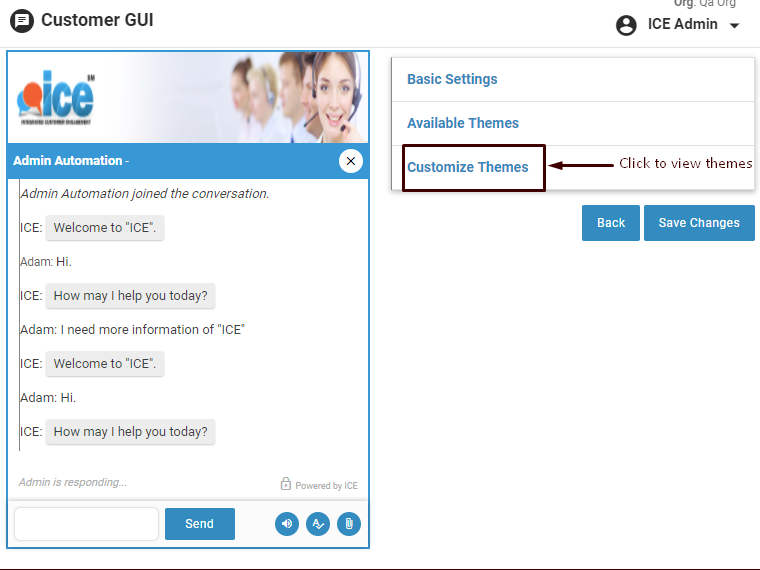Click the lock icon next to Powered by ICE
Viewport: 760px width, 570px height.
coord(285,484)
